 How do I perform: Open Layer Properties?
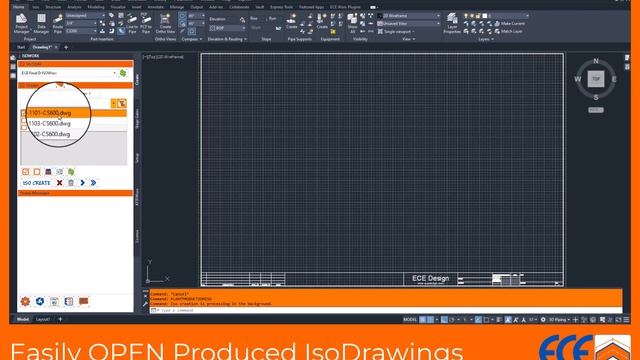(452, 24)
